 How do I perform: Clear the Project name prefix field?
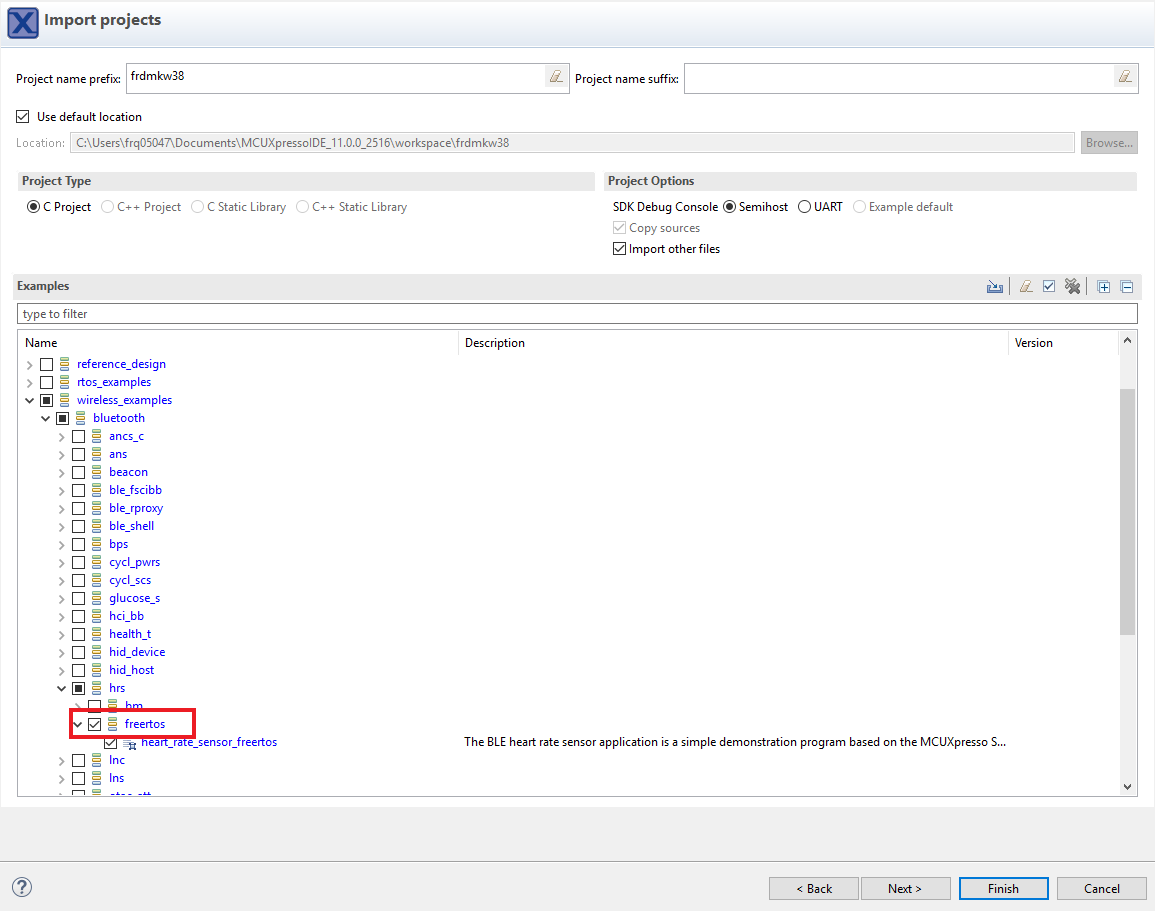click(556, 78)
